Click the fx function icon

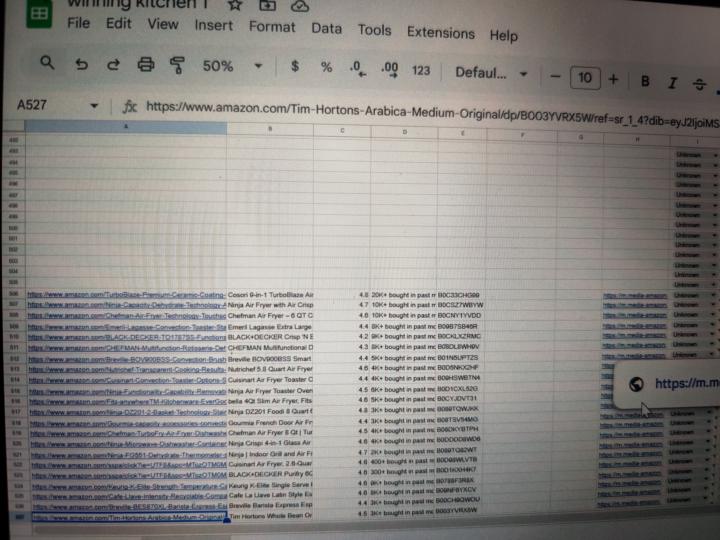129,107
